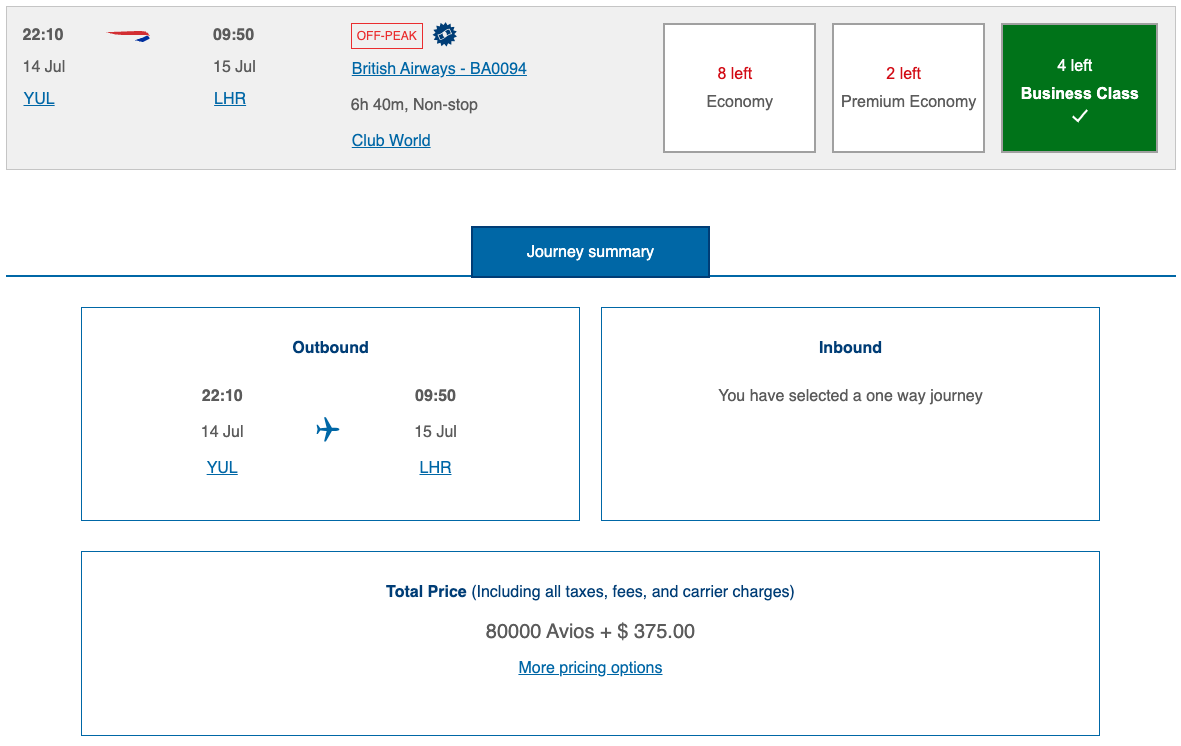The image size is (1181, 746).
Task: Click the 6h 40m, Non-stop duration text
Action: point(414,104)
